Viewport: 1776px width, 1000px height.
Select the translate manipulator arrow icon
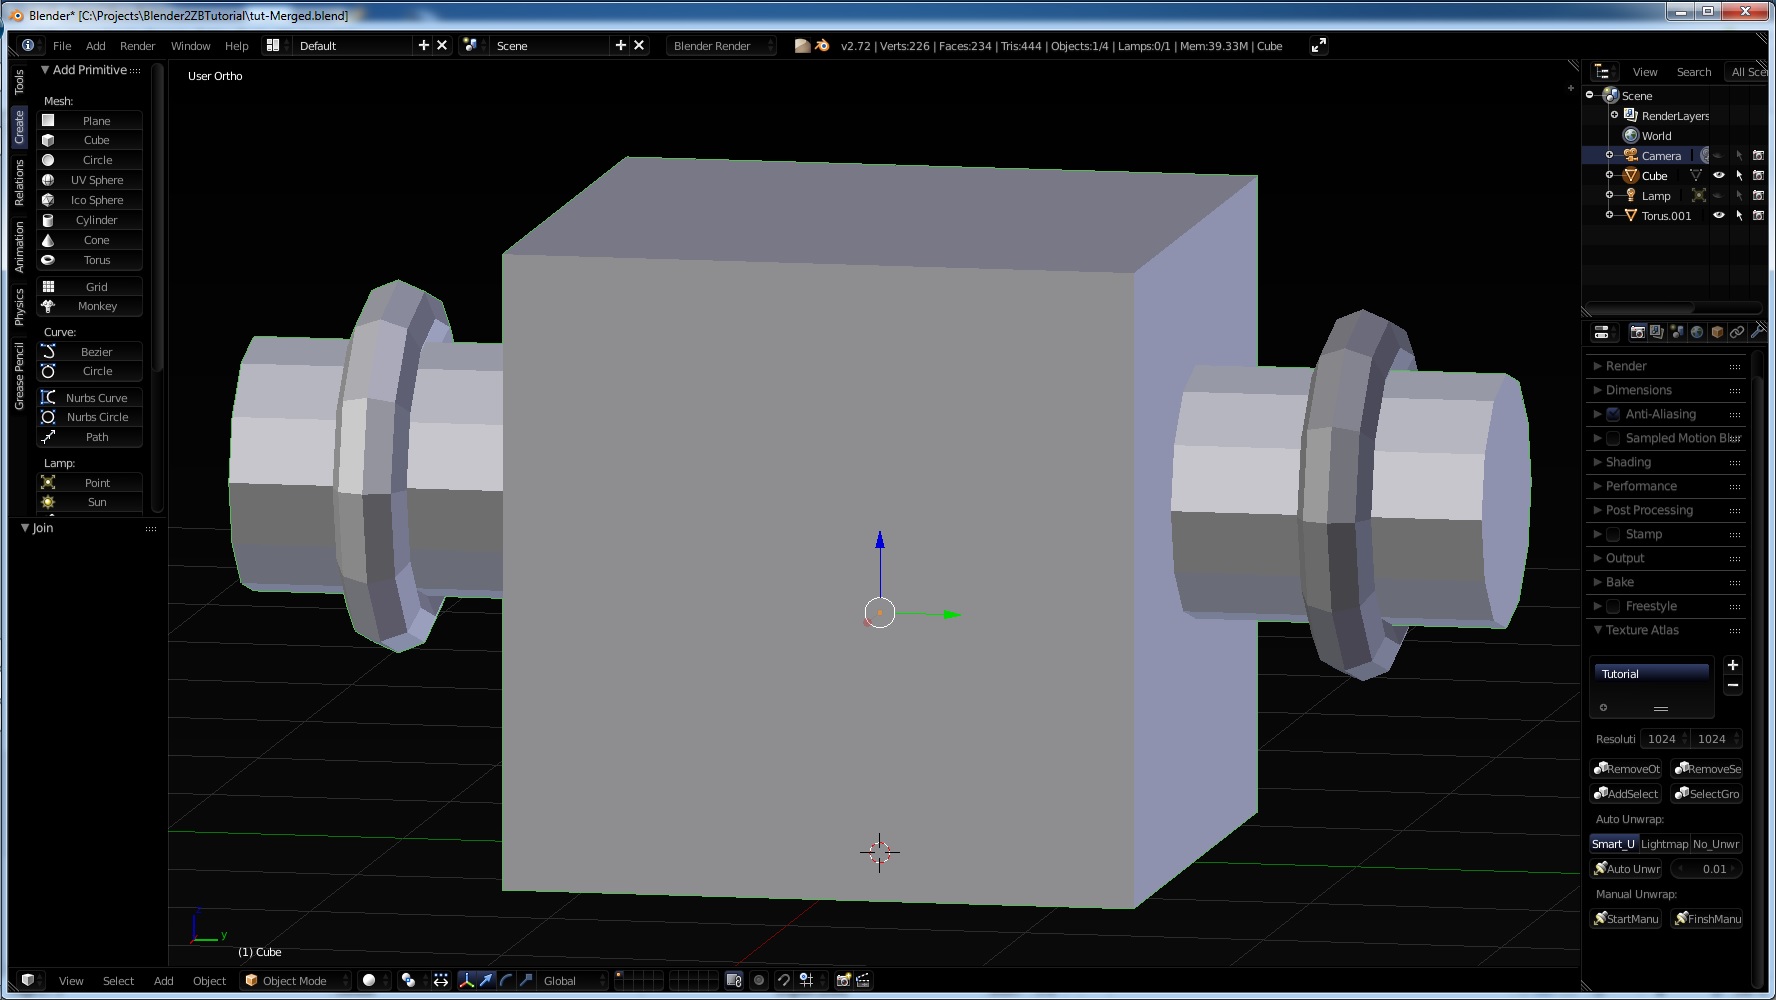pos(486,980)
